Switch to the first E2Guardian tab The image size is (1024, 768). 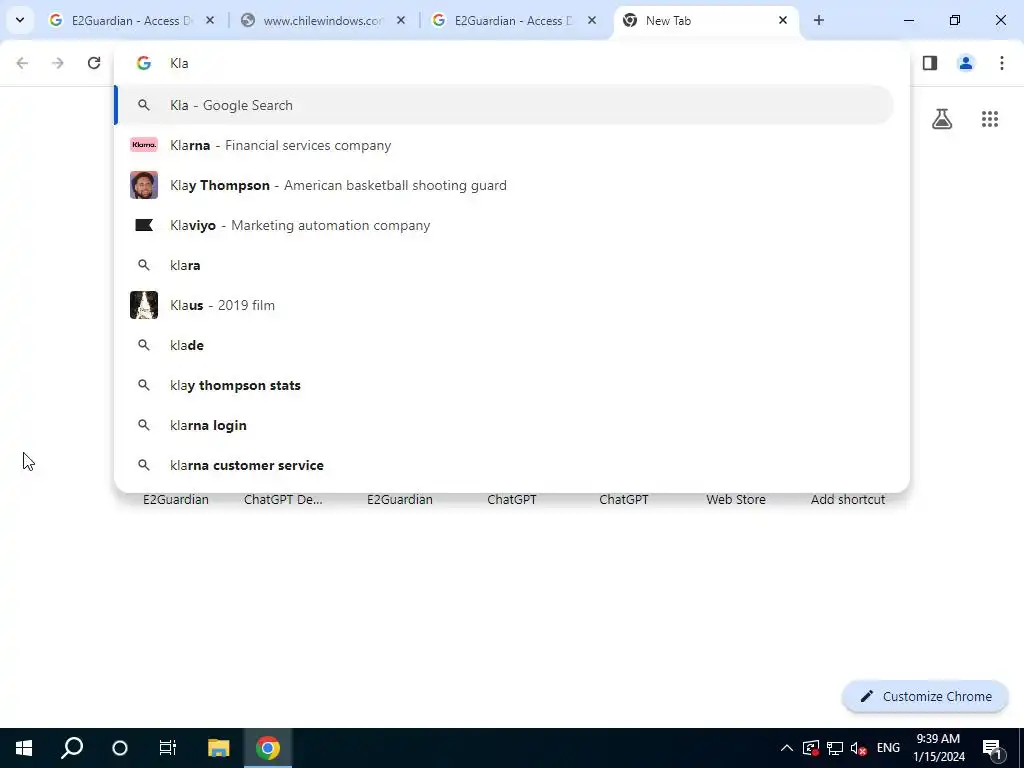(x=132, y=21)
